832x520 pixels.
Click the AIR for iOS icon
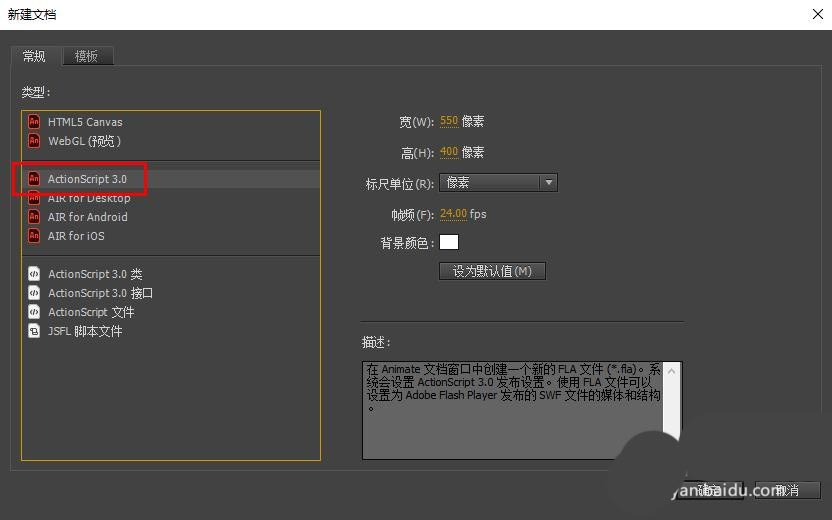(34, 236)
